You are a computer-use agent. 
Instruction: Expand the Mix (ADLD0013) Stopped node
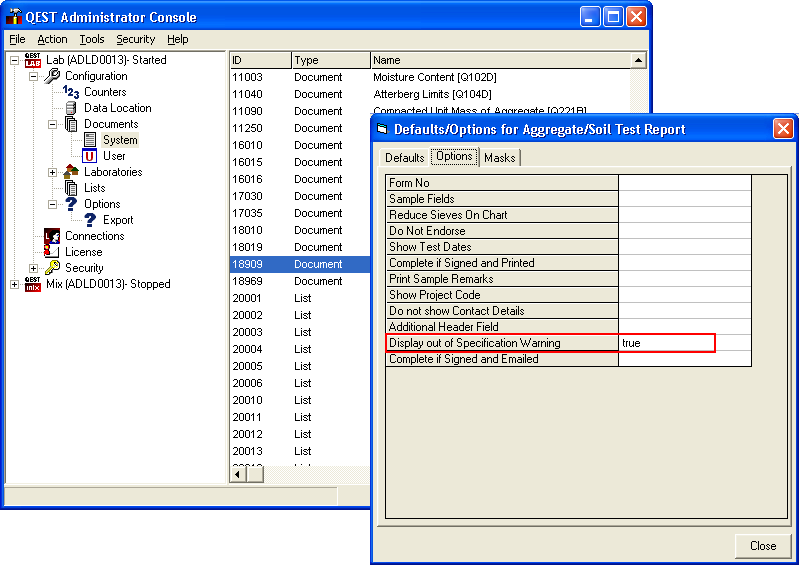coord(14,284)
